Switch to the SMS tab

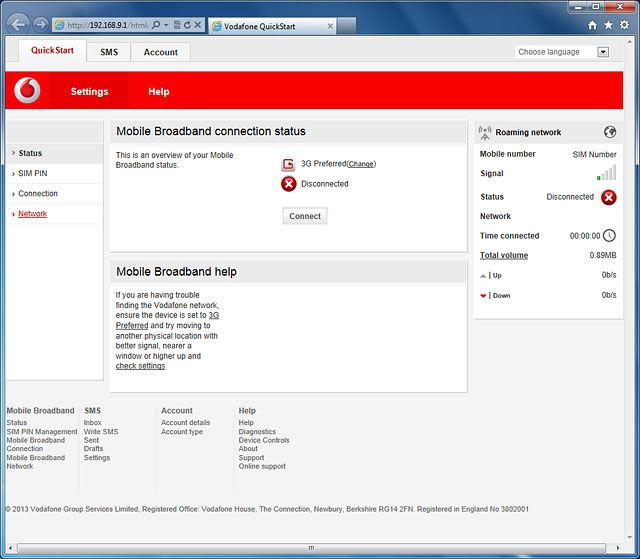pyautogui.click(x=108, y=52)
